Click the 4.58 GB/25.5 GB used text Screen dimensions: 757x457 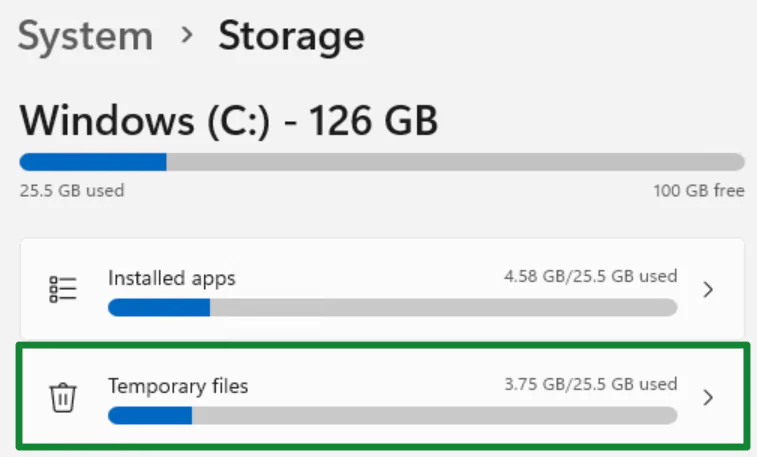590,276
